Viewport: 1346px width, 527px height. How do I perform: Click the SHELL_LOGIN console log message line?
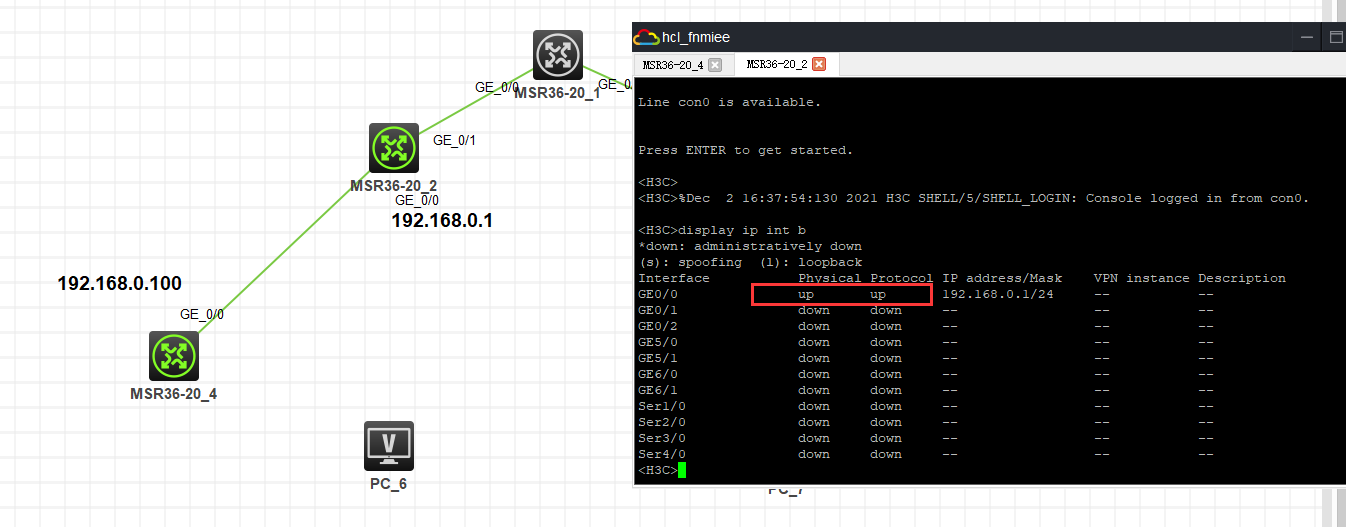[974, 198]
